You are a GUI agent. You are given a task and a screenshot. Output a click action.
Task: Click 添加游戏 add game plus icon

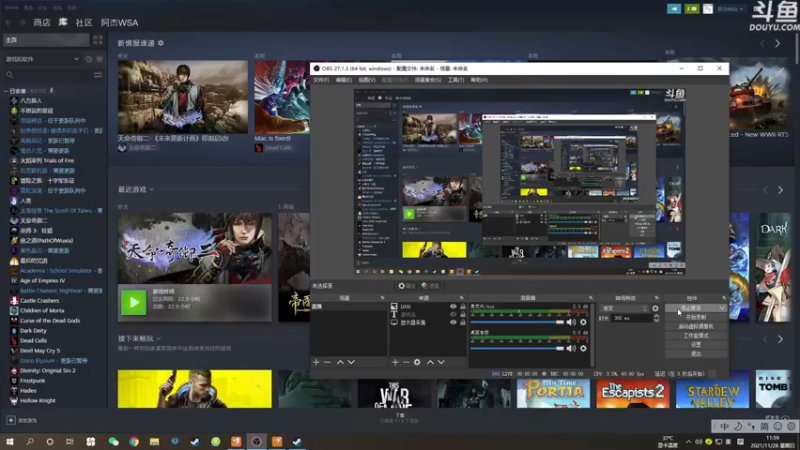click(11, 420)
